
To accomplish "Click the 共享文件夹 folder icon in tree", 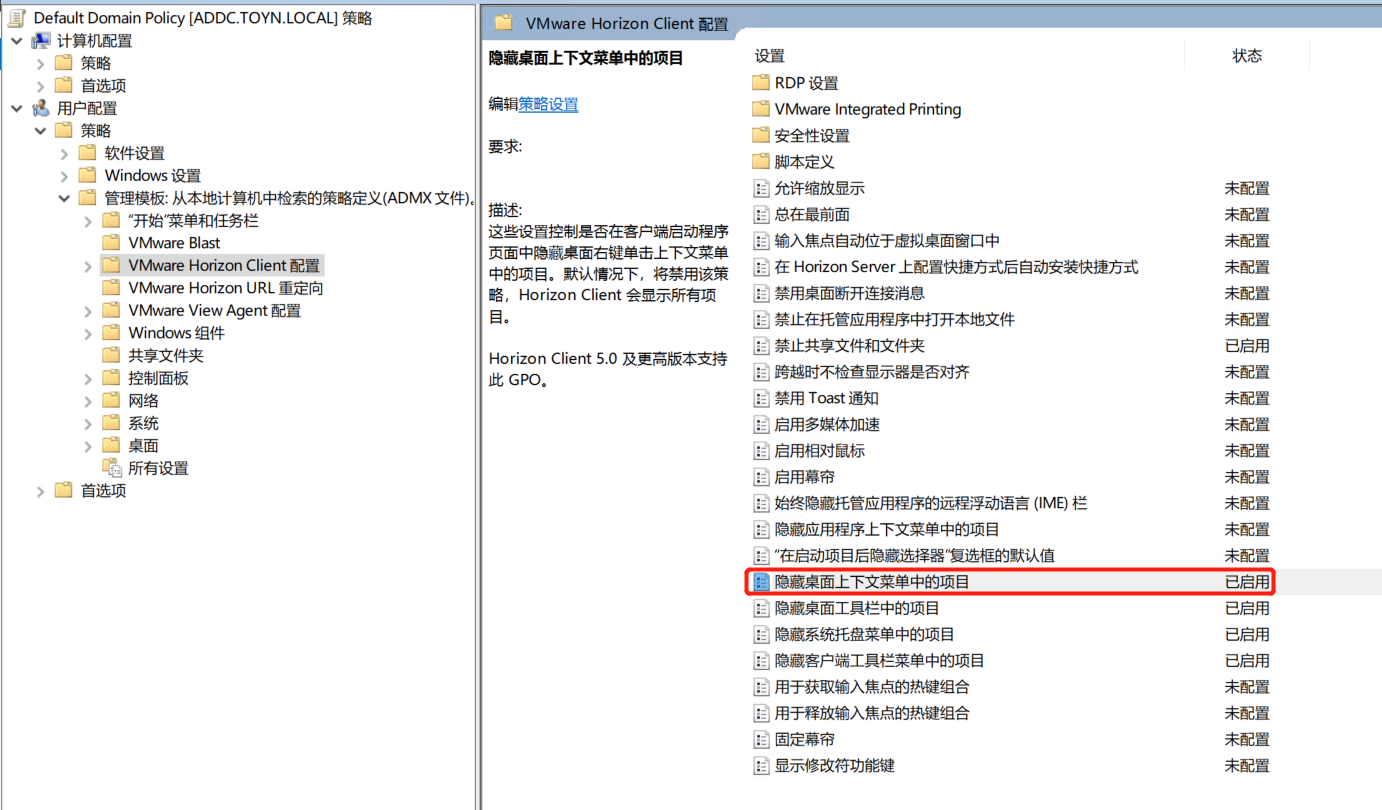I will coord(112,355).
